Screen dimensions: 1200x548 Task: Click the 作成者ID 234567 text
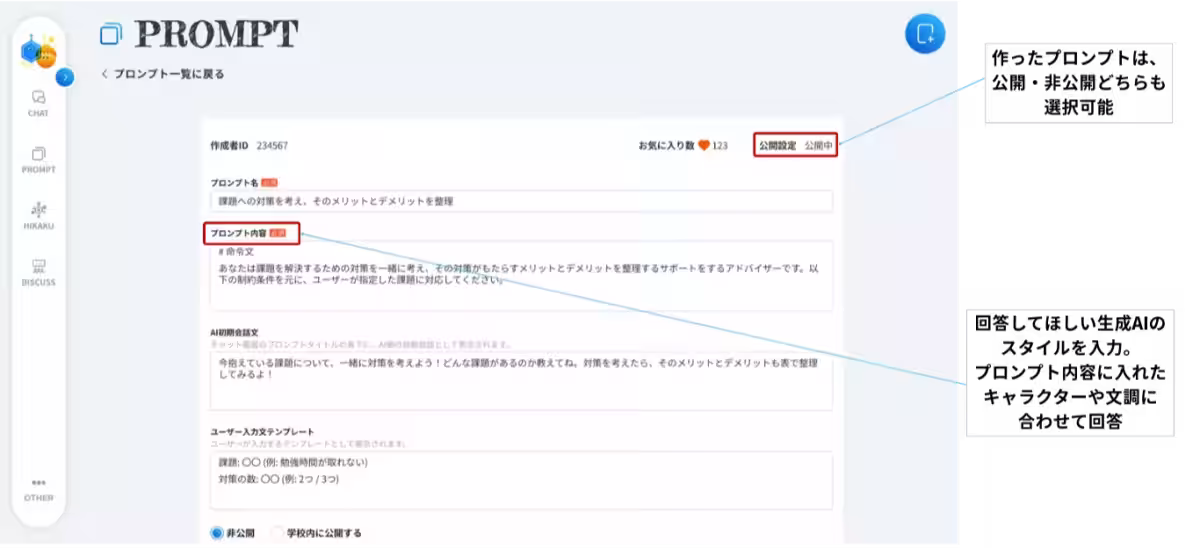(249, 146)
